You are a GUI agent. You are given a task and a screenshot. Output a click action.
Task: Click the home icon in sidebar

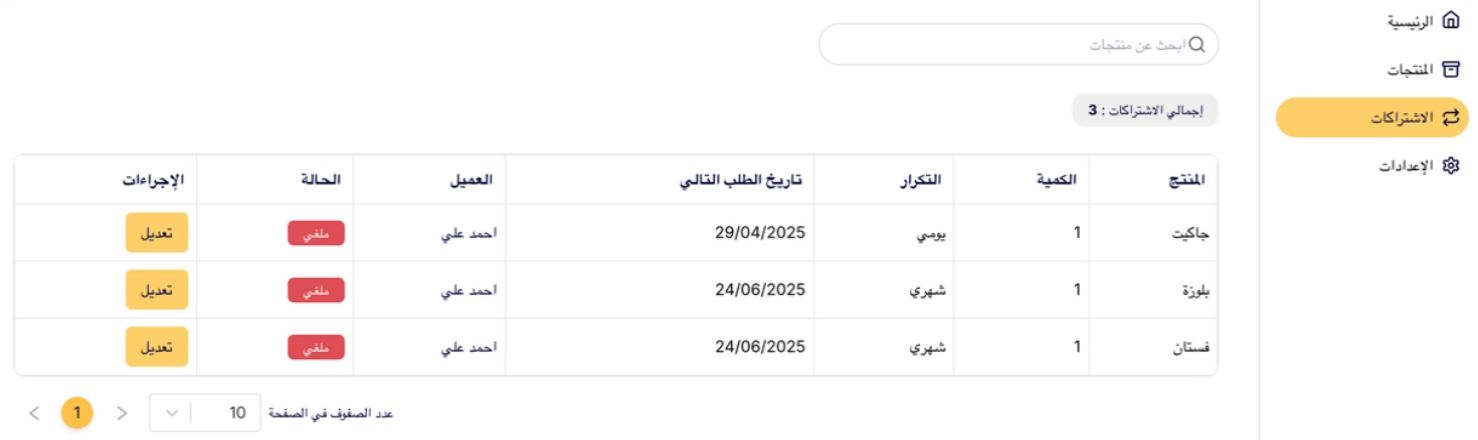coord(1451,21)
